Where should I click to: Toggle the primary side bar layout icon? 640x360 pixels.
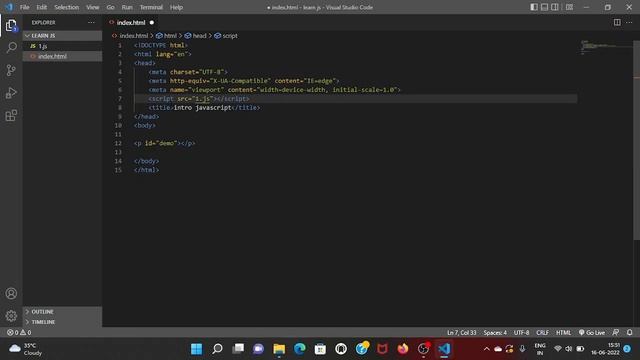tap(534, 7)
